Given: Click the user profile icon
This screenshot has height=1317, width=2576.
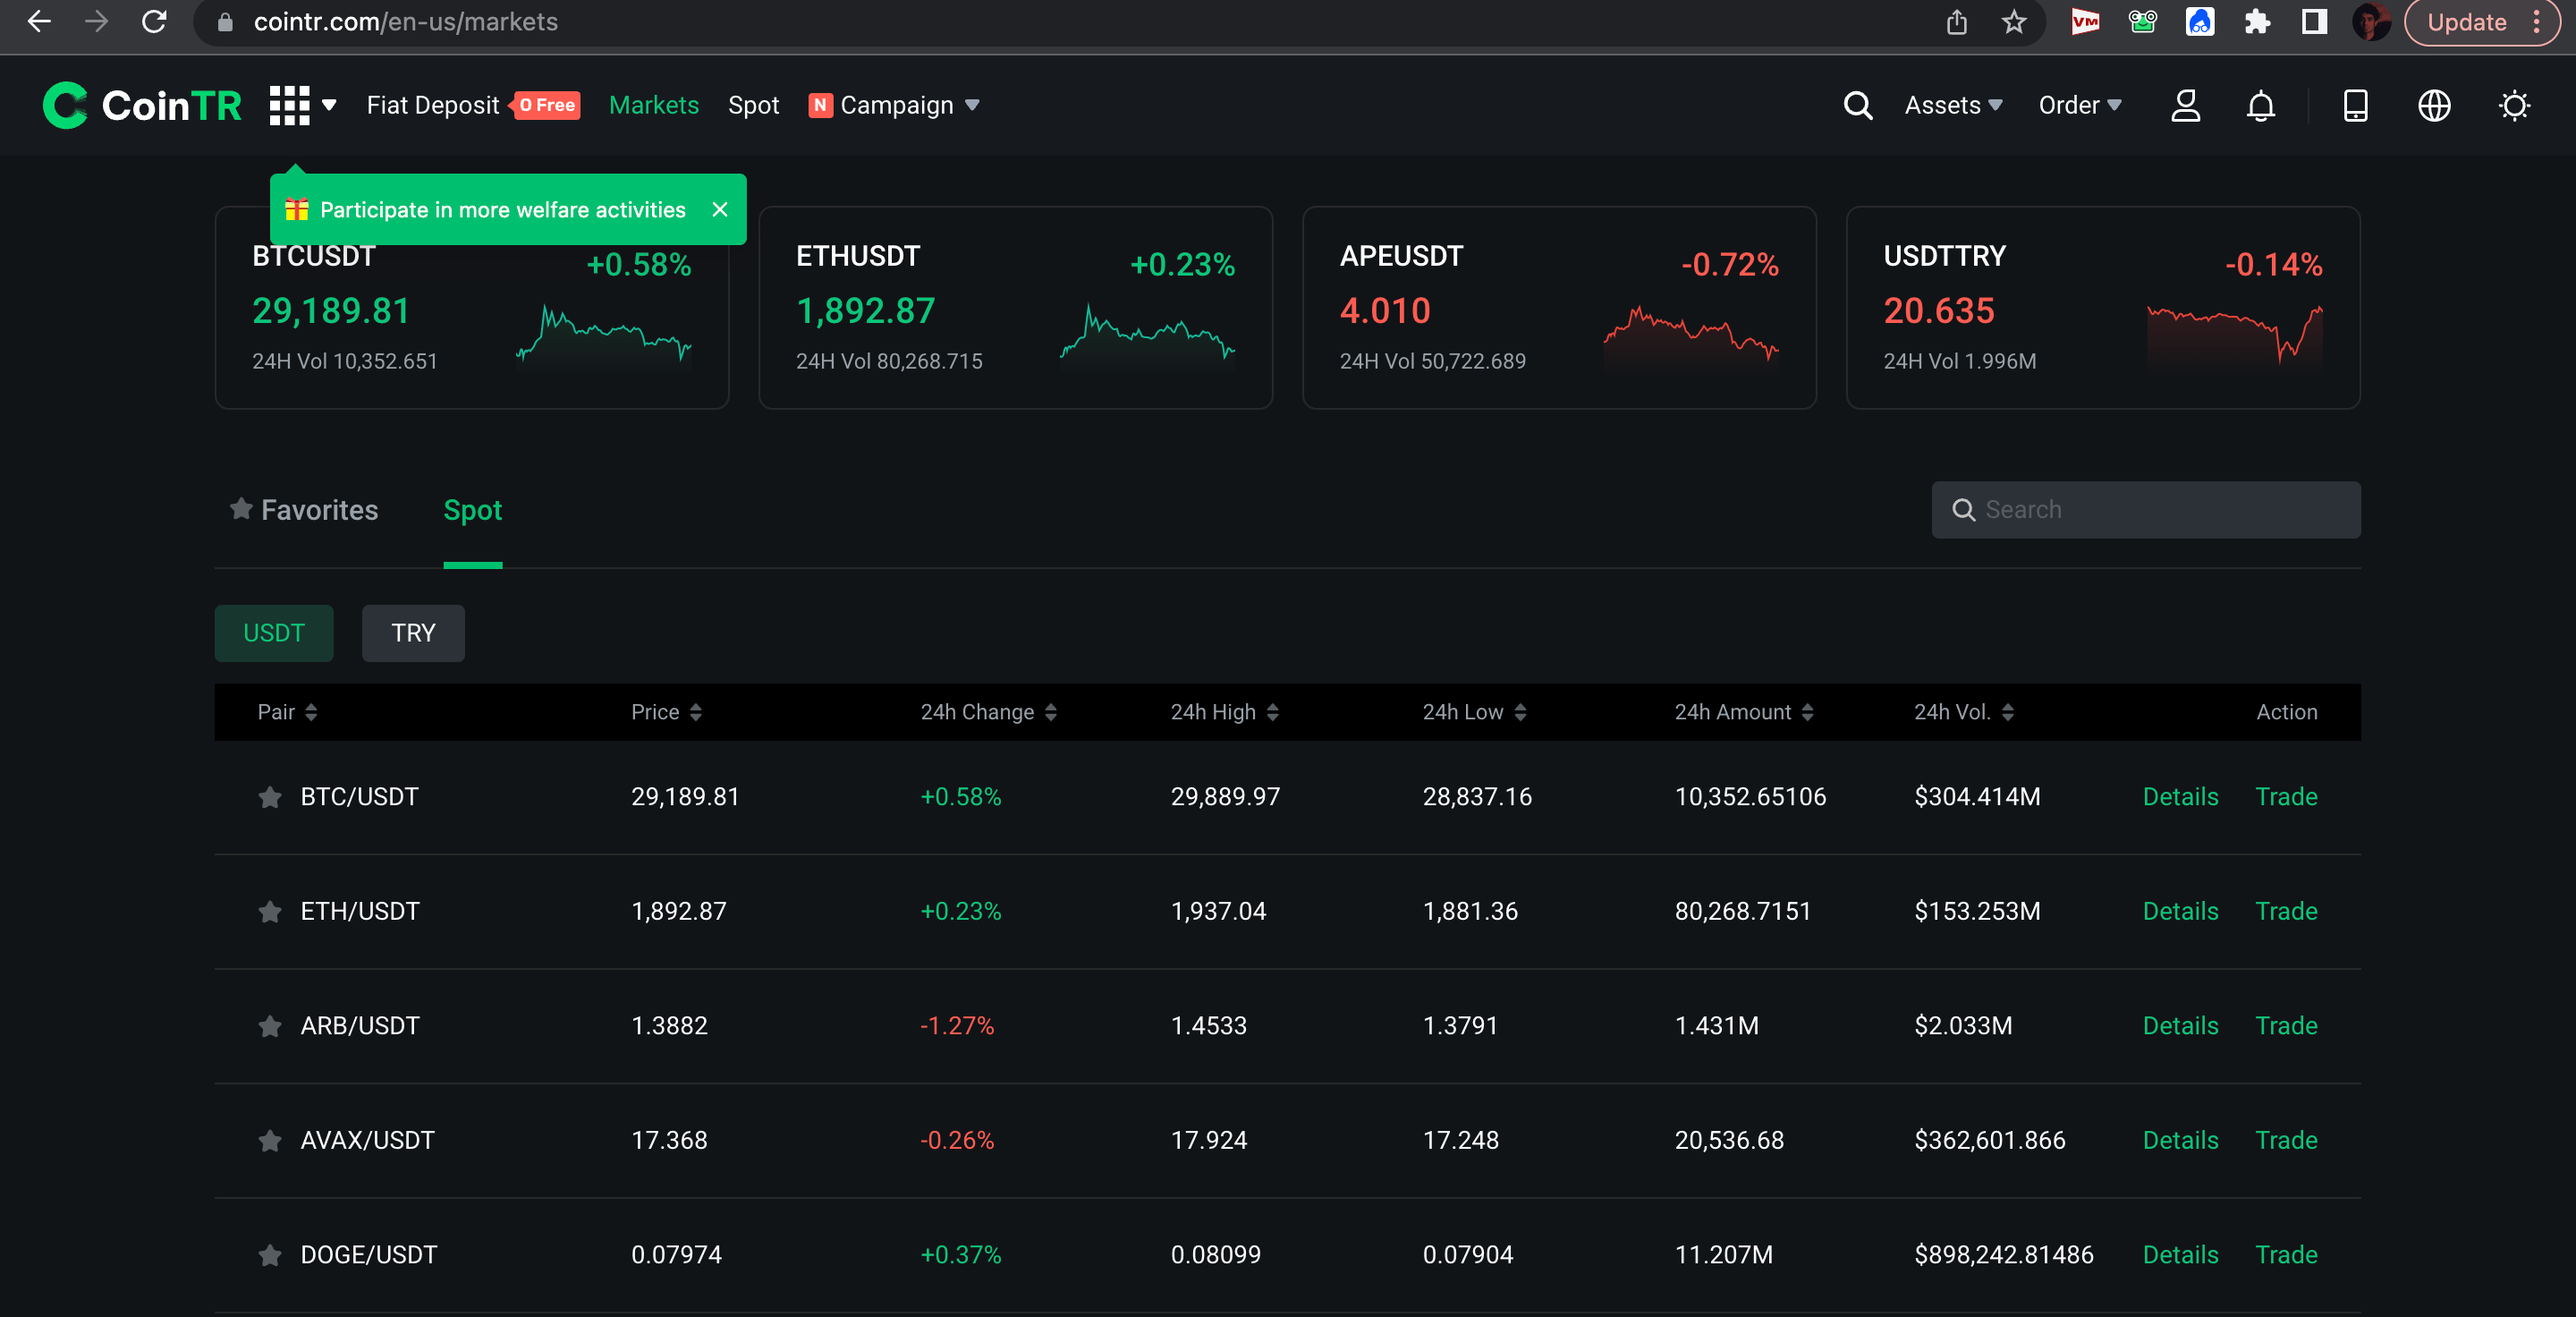Looking at the screenshot, I should (x=2183, y=106).
